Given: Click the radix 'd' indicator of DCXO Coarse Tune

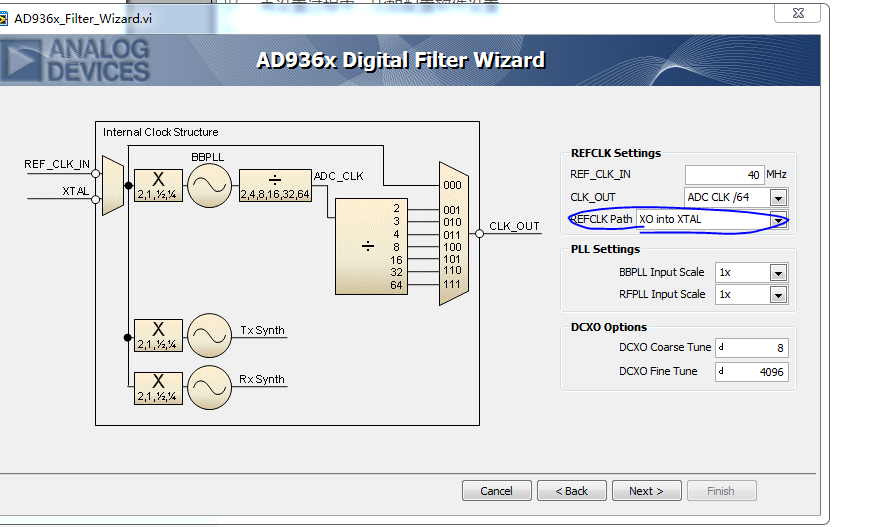Looking at the screenshot, I should (x=721, y=347).
